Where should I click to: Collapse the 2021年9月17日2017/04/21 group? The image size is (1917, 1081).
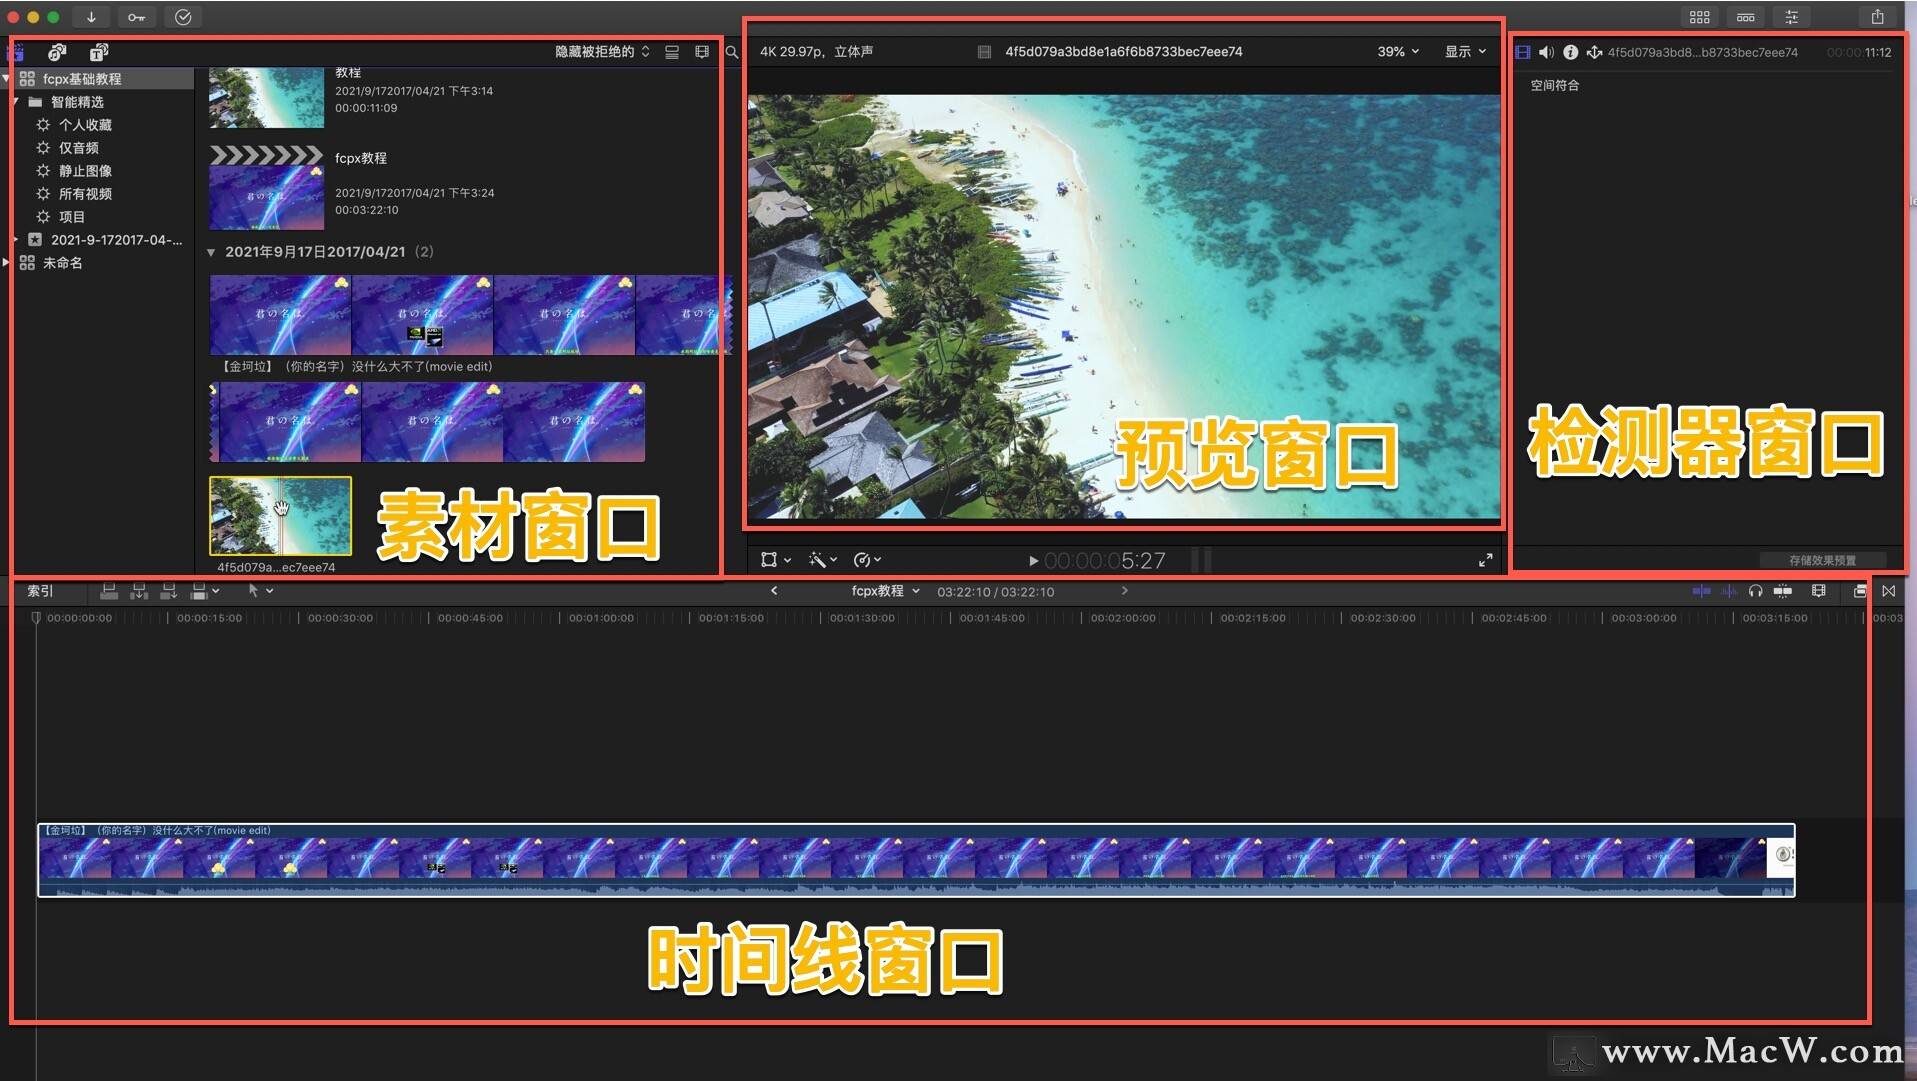click(x=211, y=252)
